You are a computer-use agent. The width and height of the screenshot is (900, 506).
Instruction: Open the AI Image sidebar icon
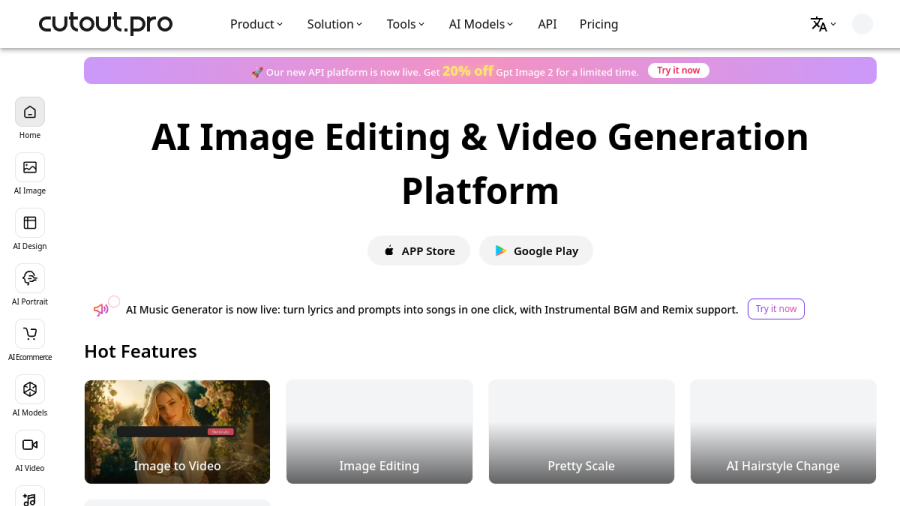(x=30, y=168)
